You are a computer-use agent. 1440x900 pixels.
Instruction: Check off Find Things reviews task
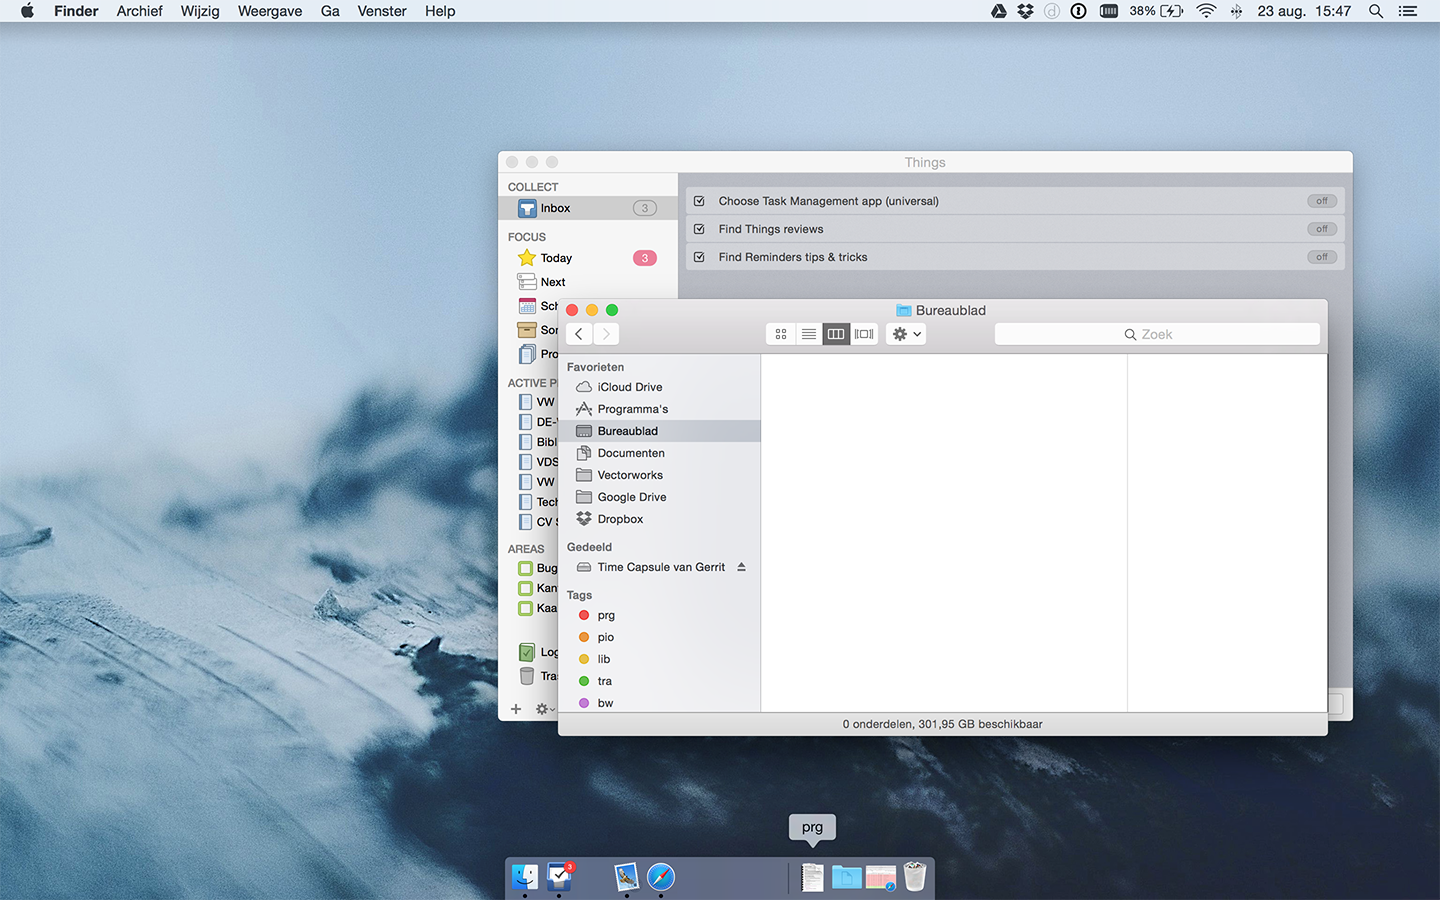tap(699, 229)
